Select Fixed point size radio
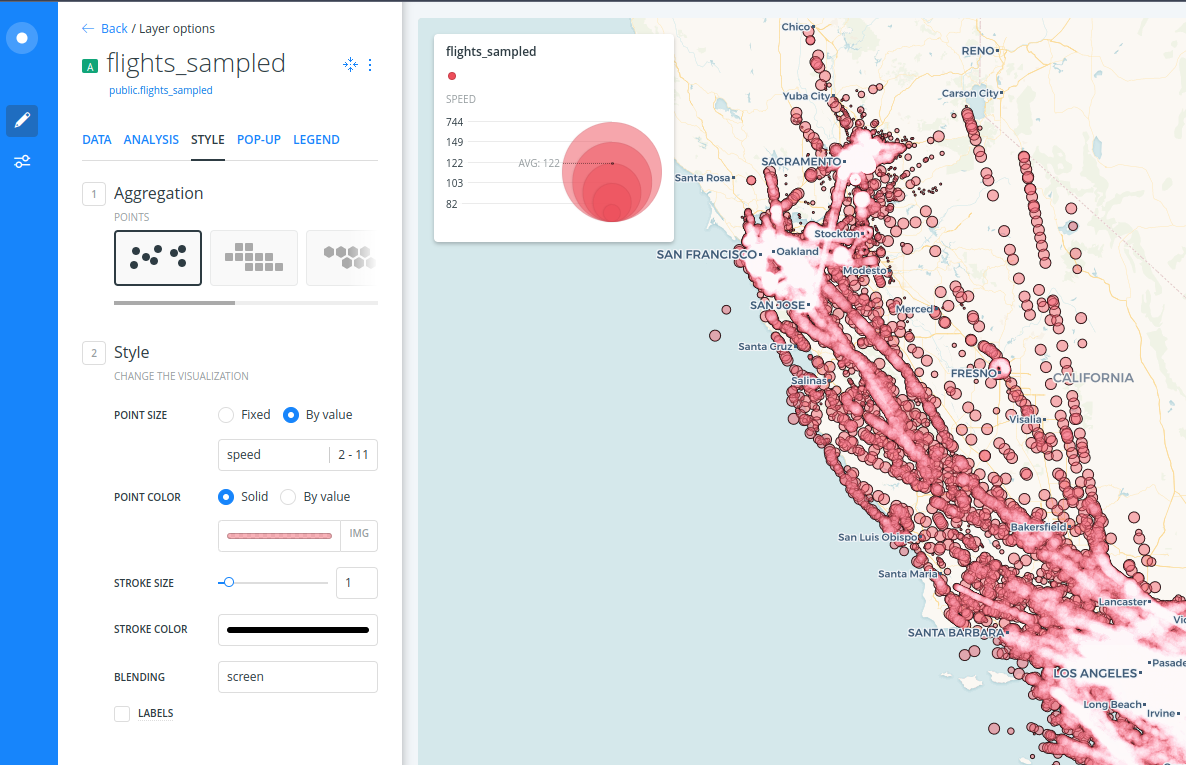The width and height of the screenshot is (1186, 765). [x=225, y=415]
